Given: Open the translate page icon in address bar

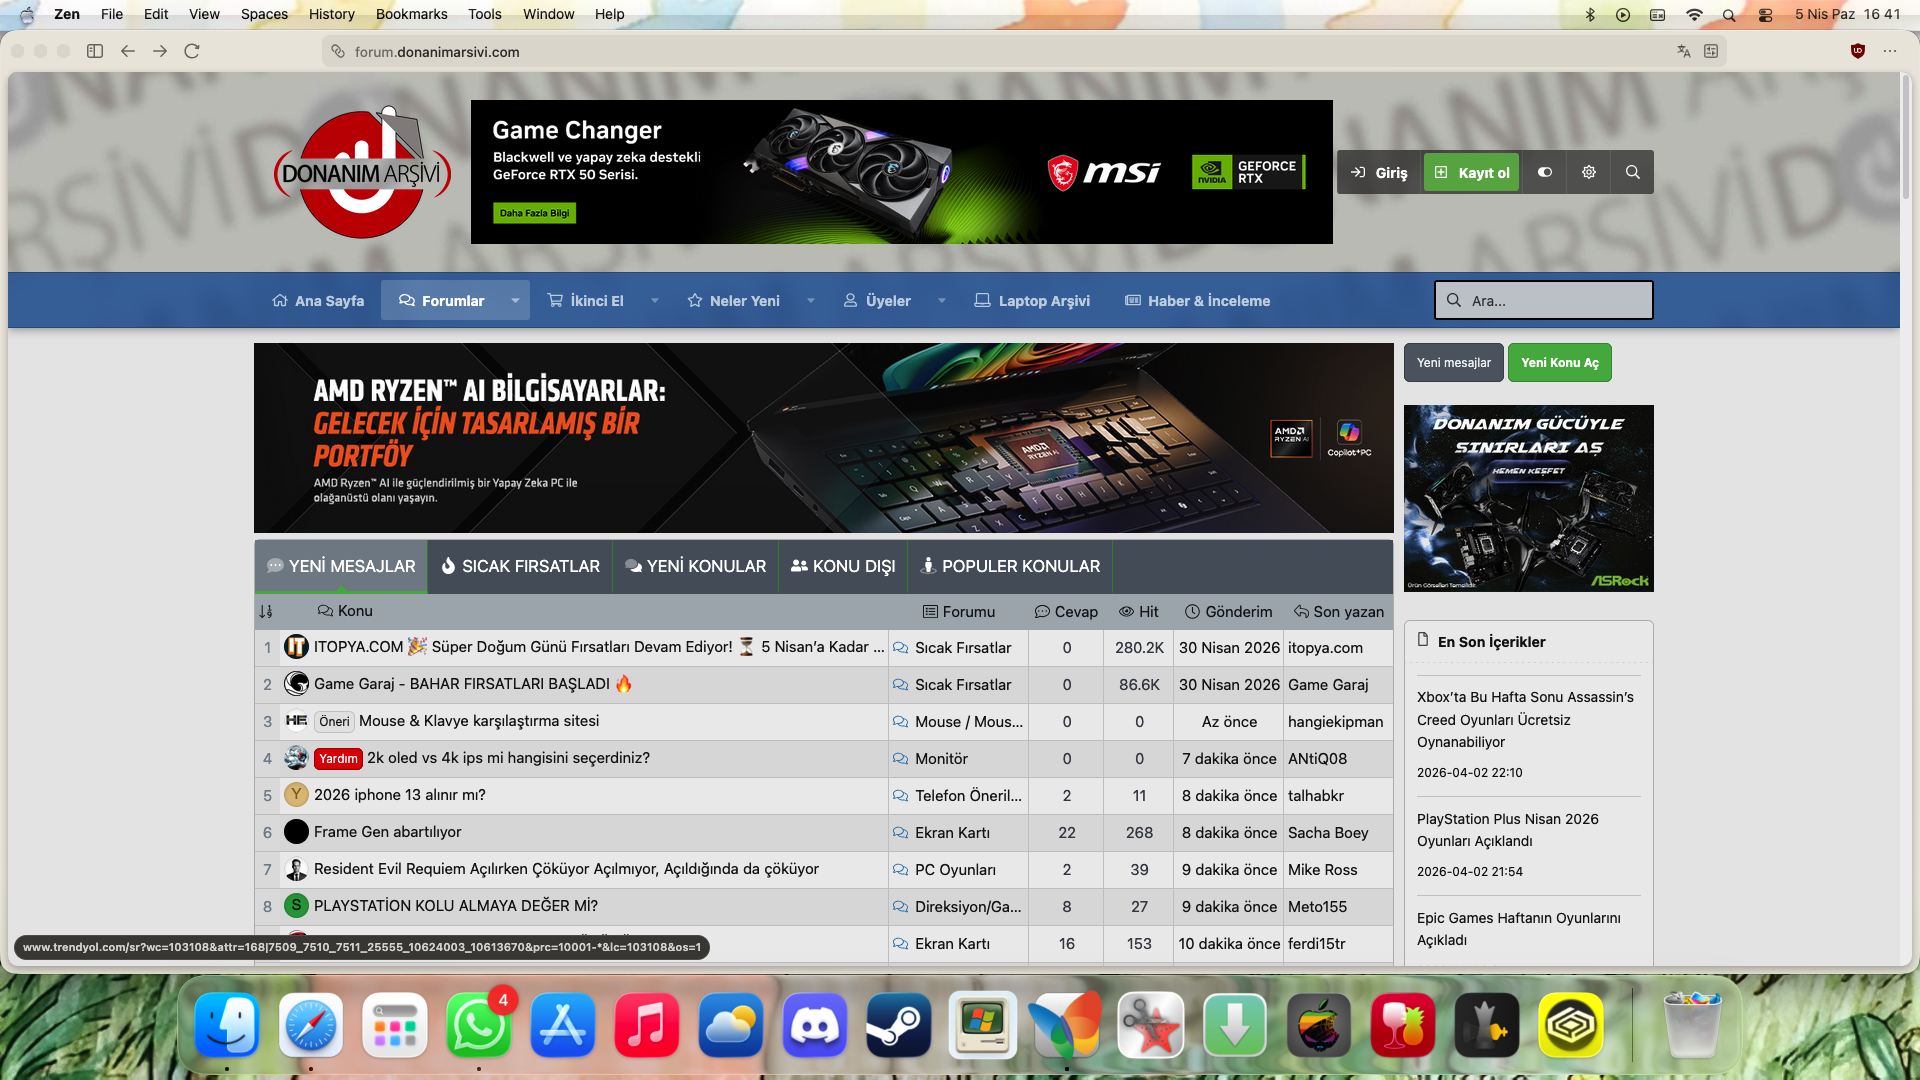Looking at the screenshot, I should (1684, 51).
